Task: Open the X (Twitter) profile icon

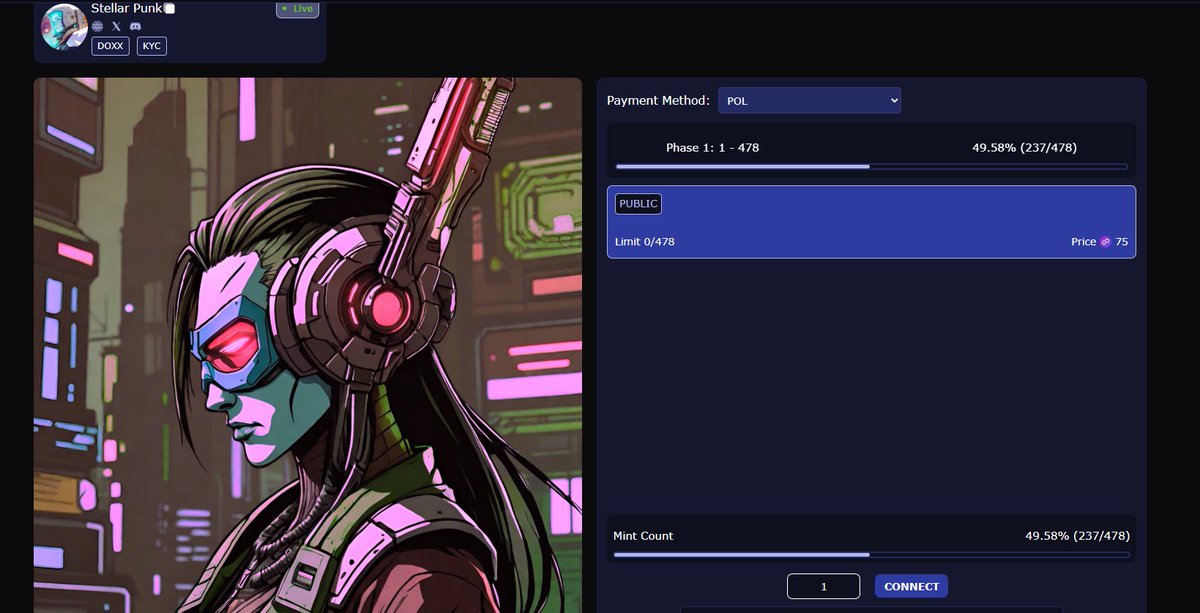Action: click(116, 26)
